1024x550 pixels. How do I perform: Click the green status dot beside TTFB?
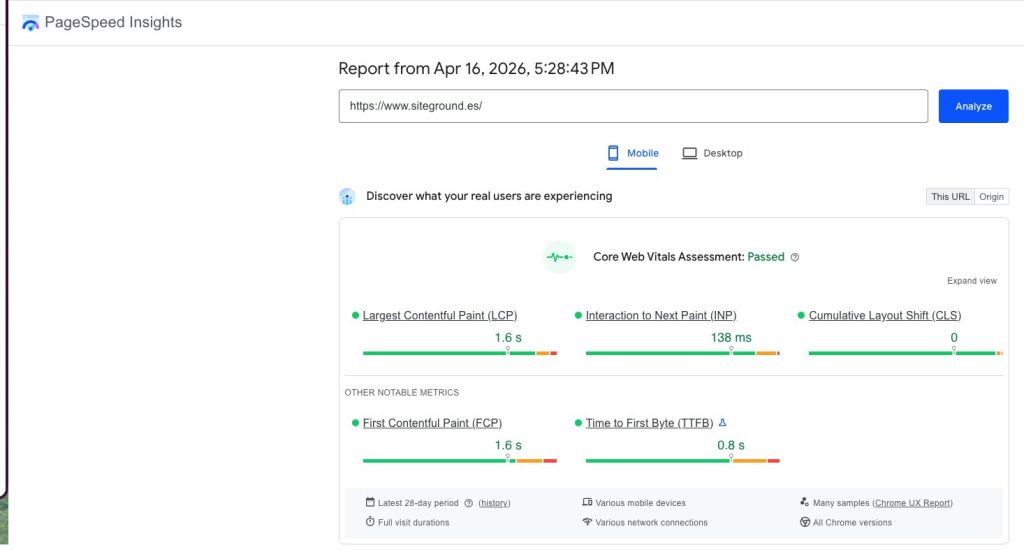pyautogui.click(x=578, y=423)
